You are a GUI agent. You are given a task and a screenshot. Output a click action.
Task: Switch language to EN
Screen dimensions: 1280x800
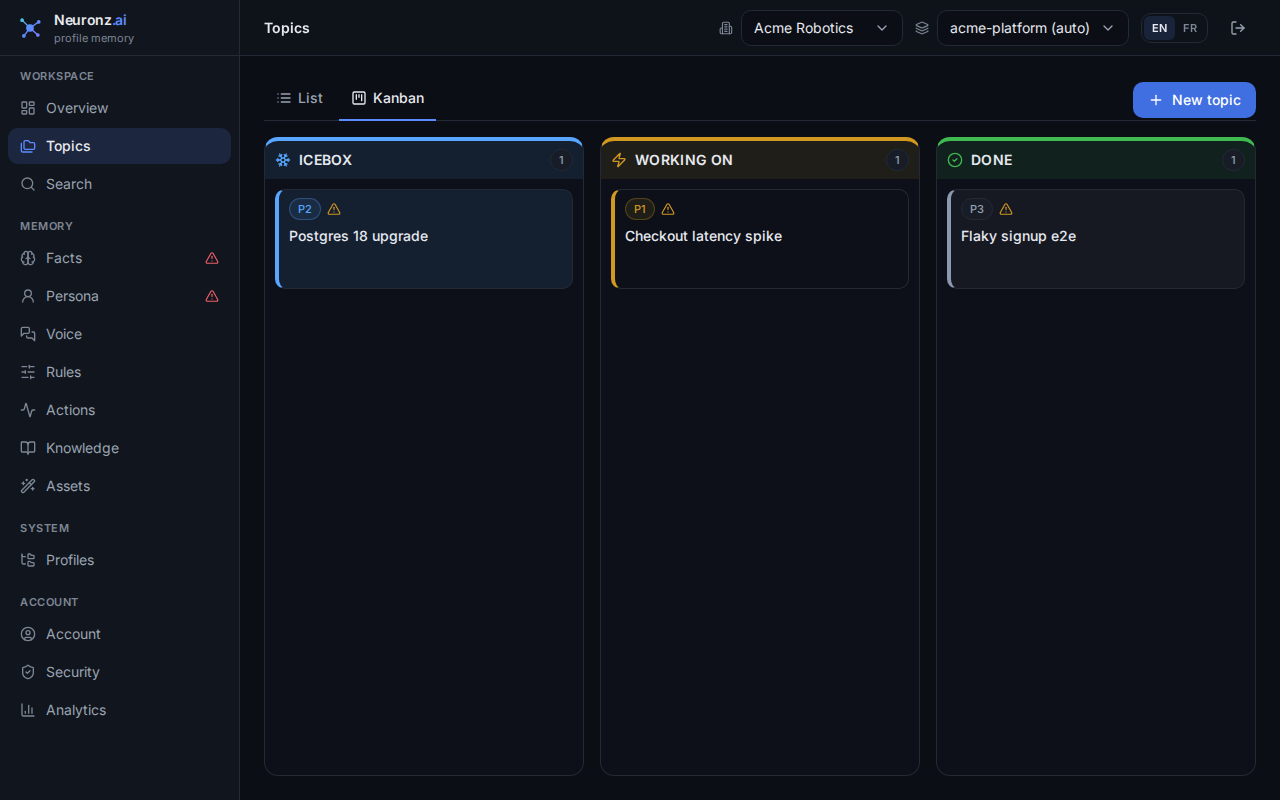(1159, 28)
